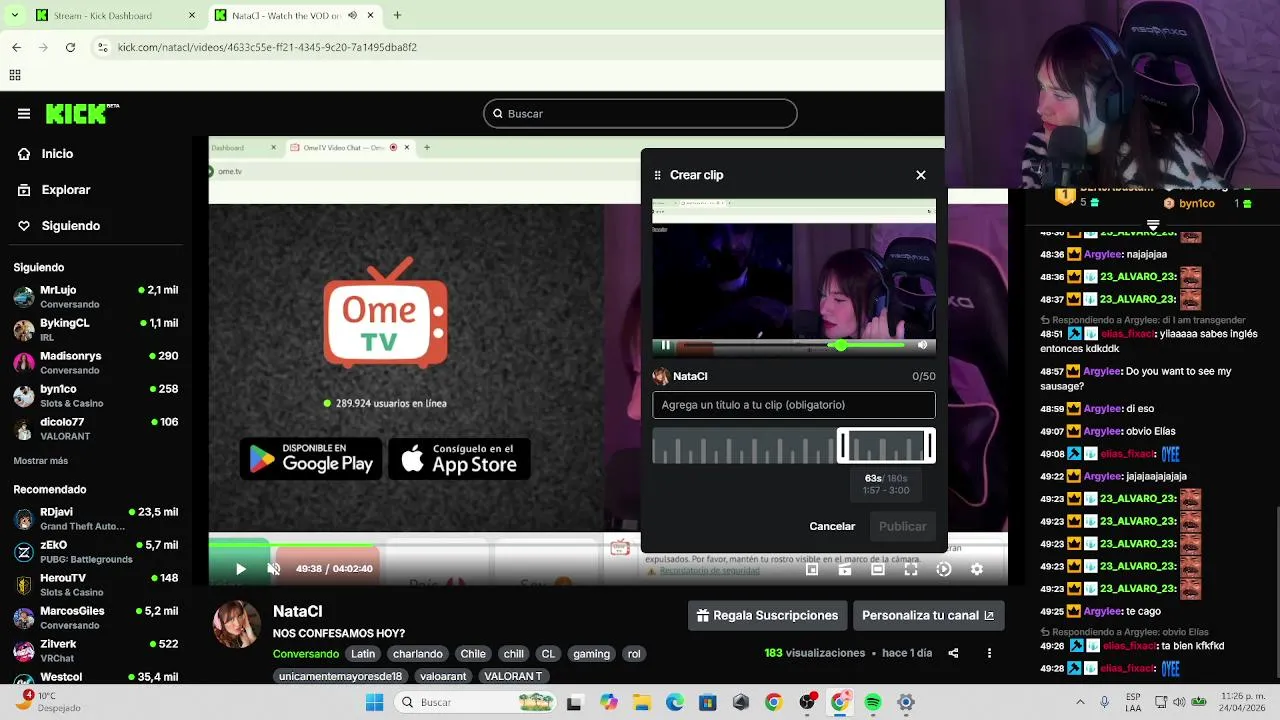Open the browser apps grid icon
This screenshot has width=1280, height=720.
(15, 75)
